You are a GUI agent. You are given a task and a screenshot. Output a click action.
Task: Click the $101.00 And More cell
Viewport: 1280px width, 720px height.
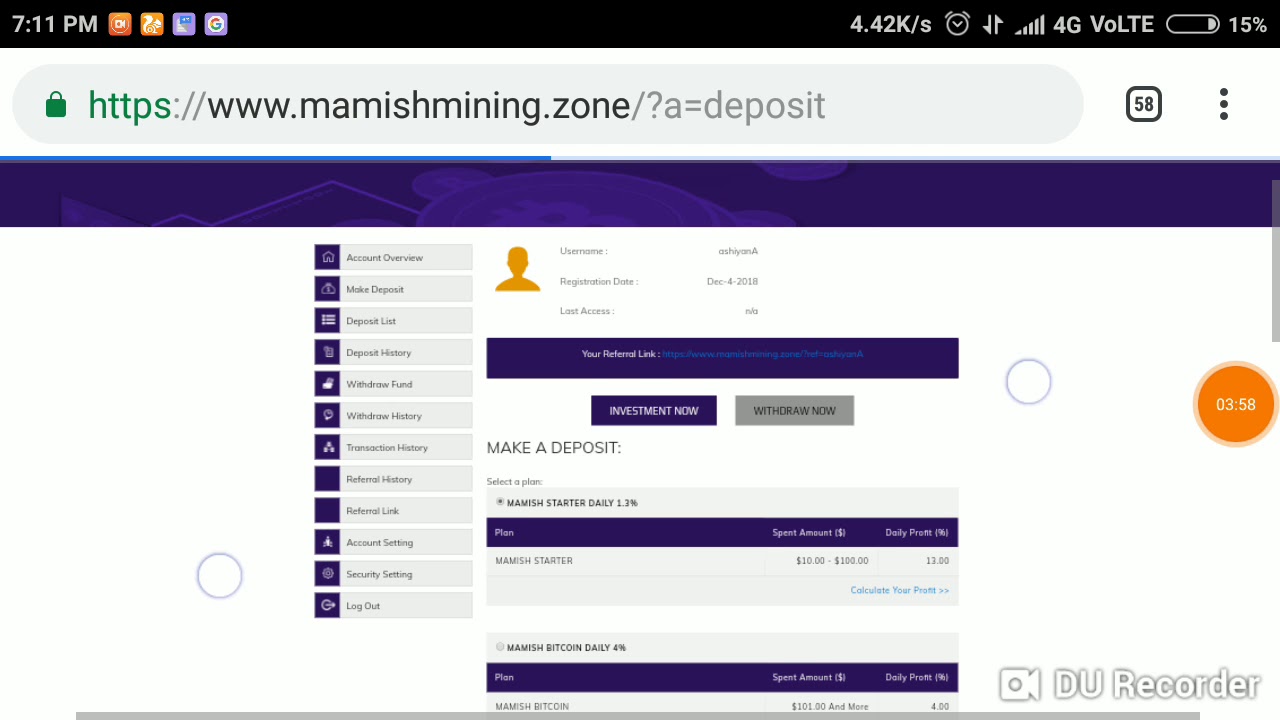point(830,706)
